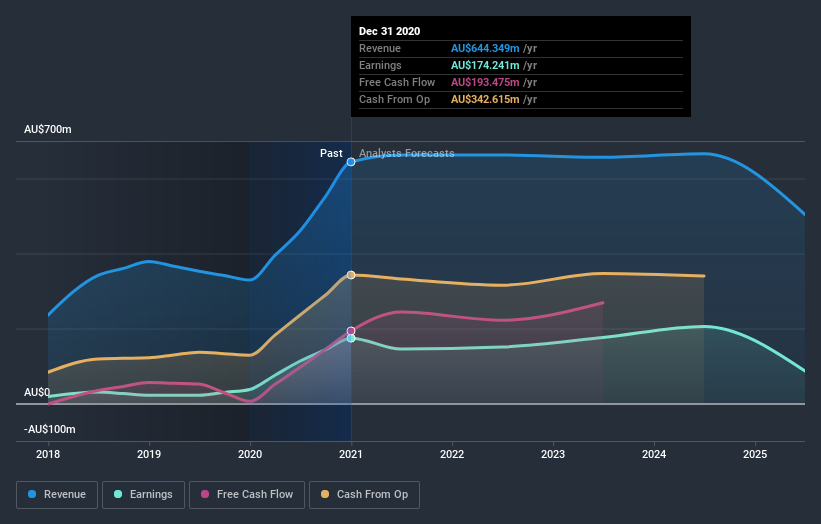Screen dimensions: 821x524
Task: Click the Cash From Op label in tooltip
Action: pos(394,99)
